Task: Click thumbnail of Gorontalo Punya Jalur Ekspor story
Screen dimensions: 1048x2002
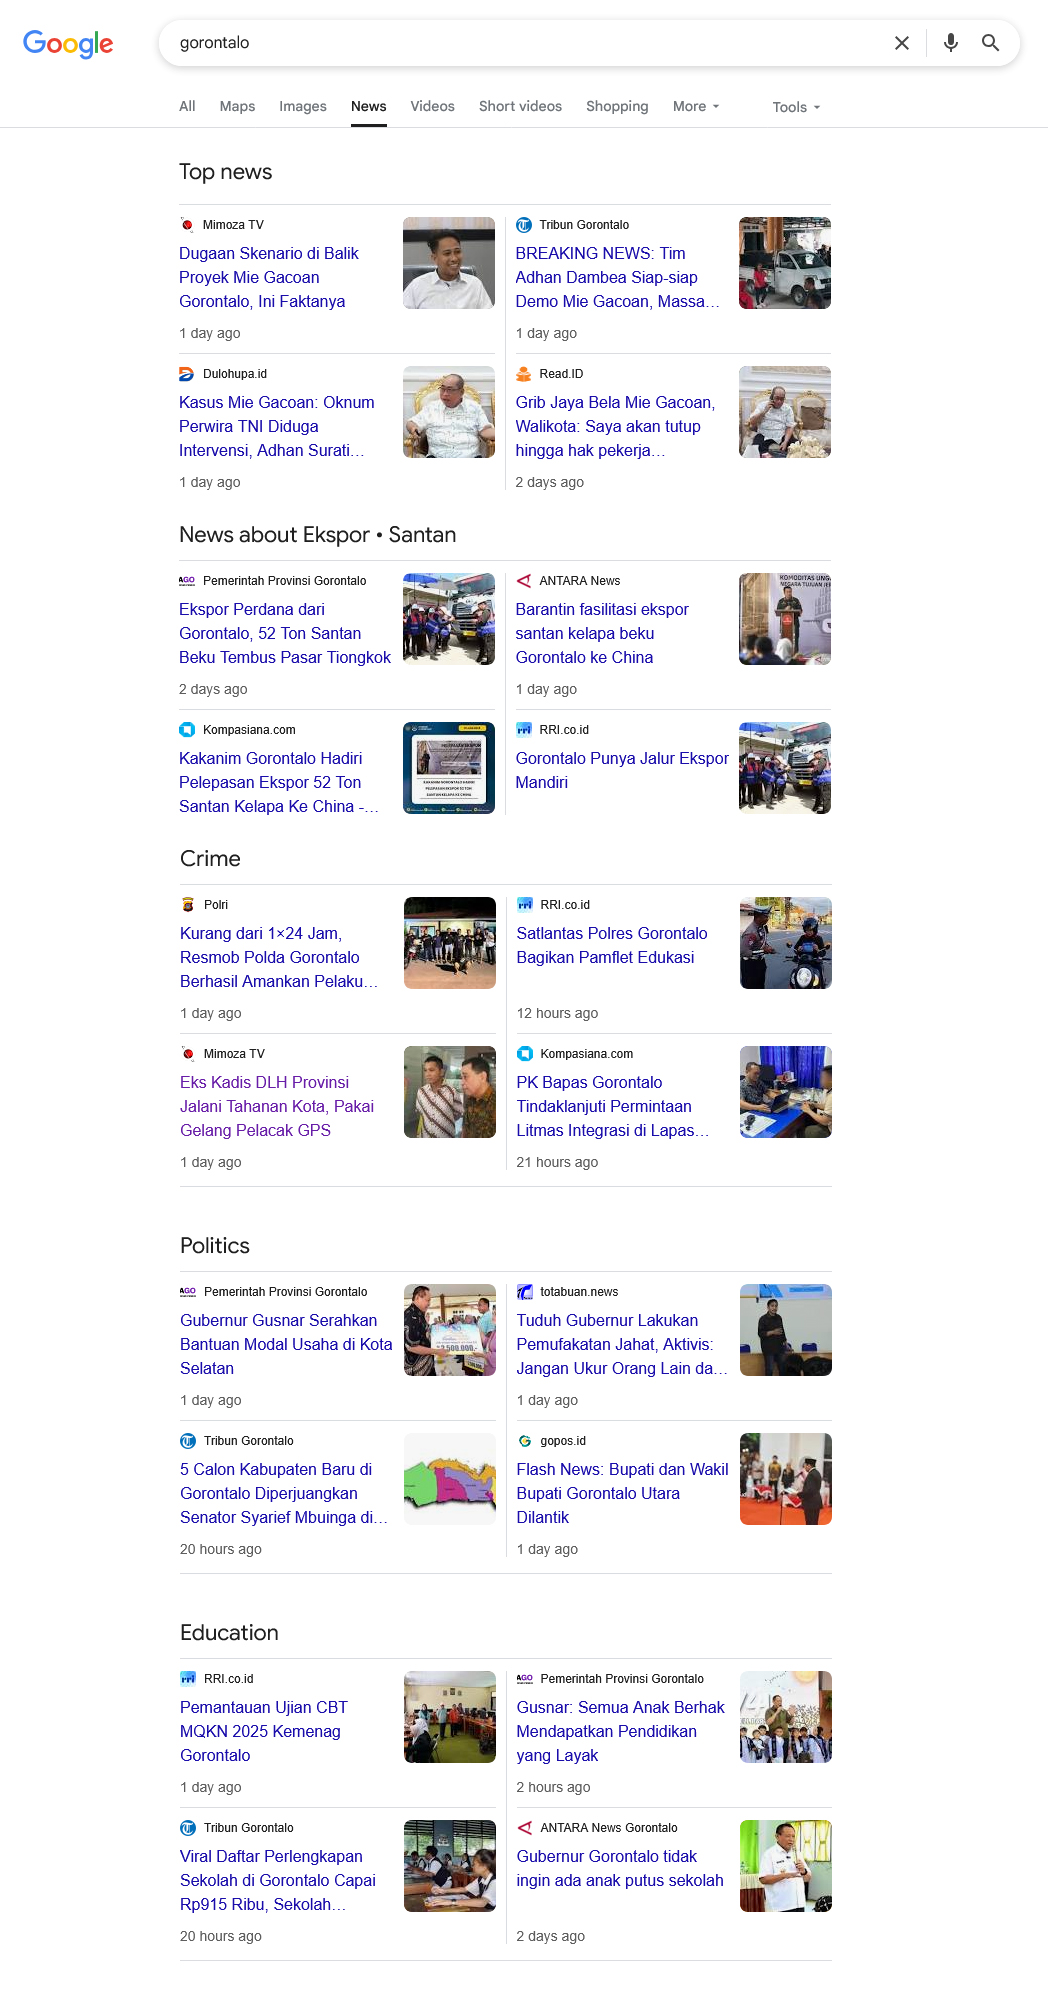Action: 785,768
